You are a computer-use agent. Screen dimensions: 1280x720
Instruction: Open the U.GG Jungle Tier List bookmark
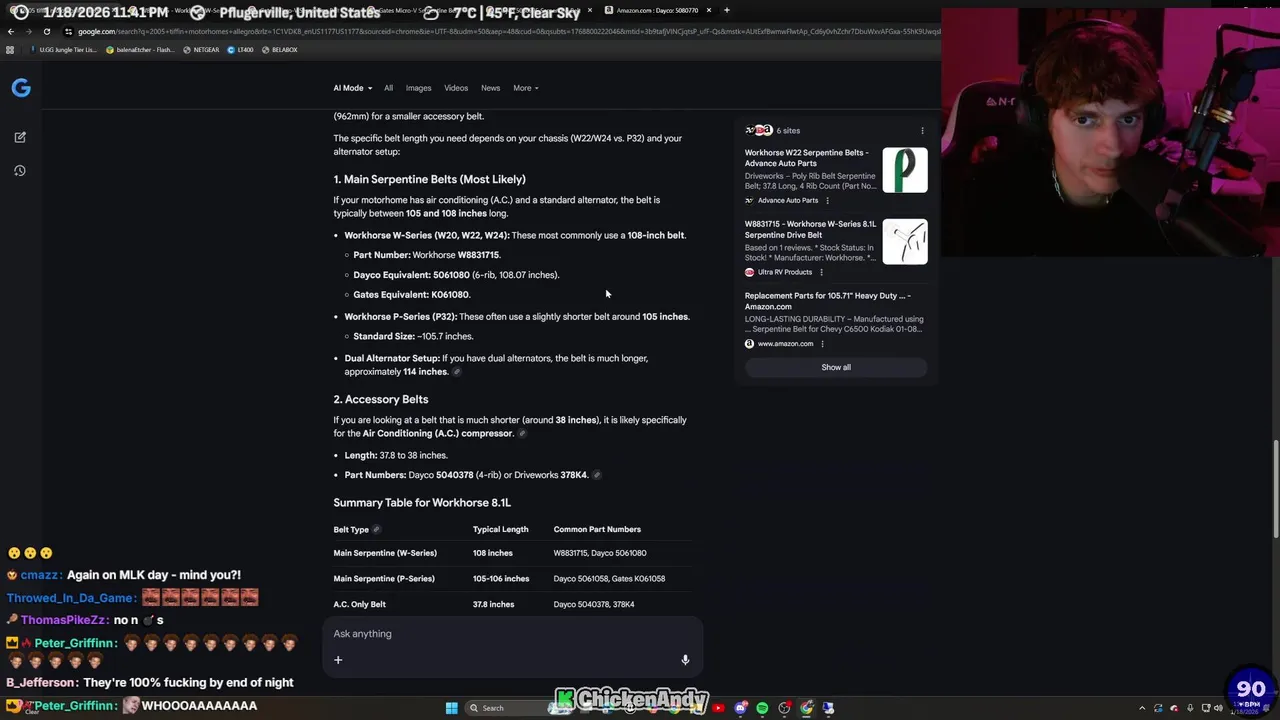click(62, 50)
